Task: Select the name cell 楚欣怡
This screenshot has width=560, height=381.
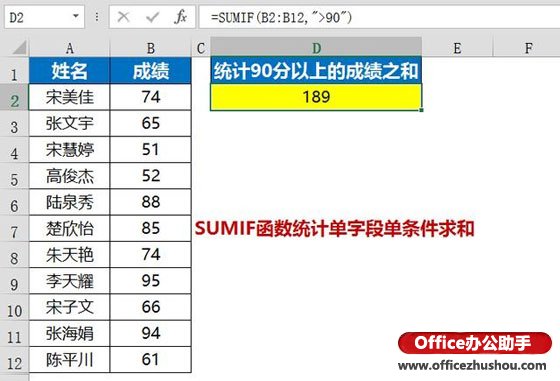Action: point(70,229)
